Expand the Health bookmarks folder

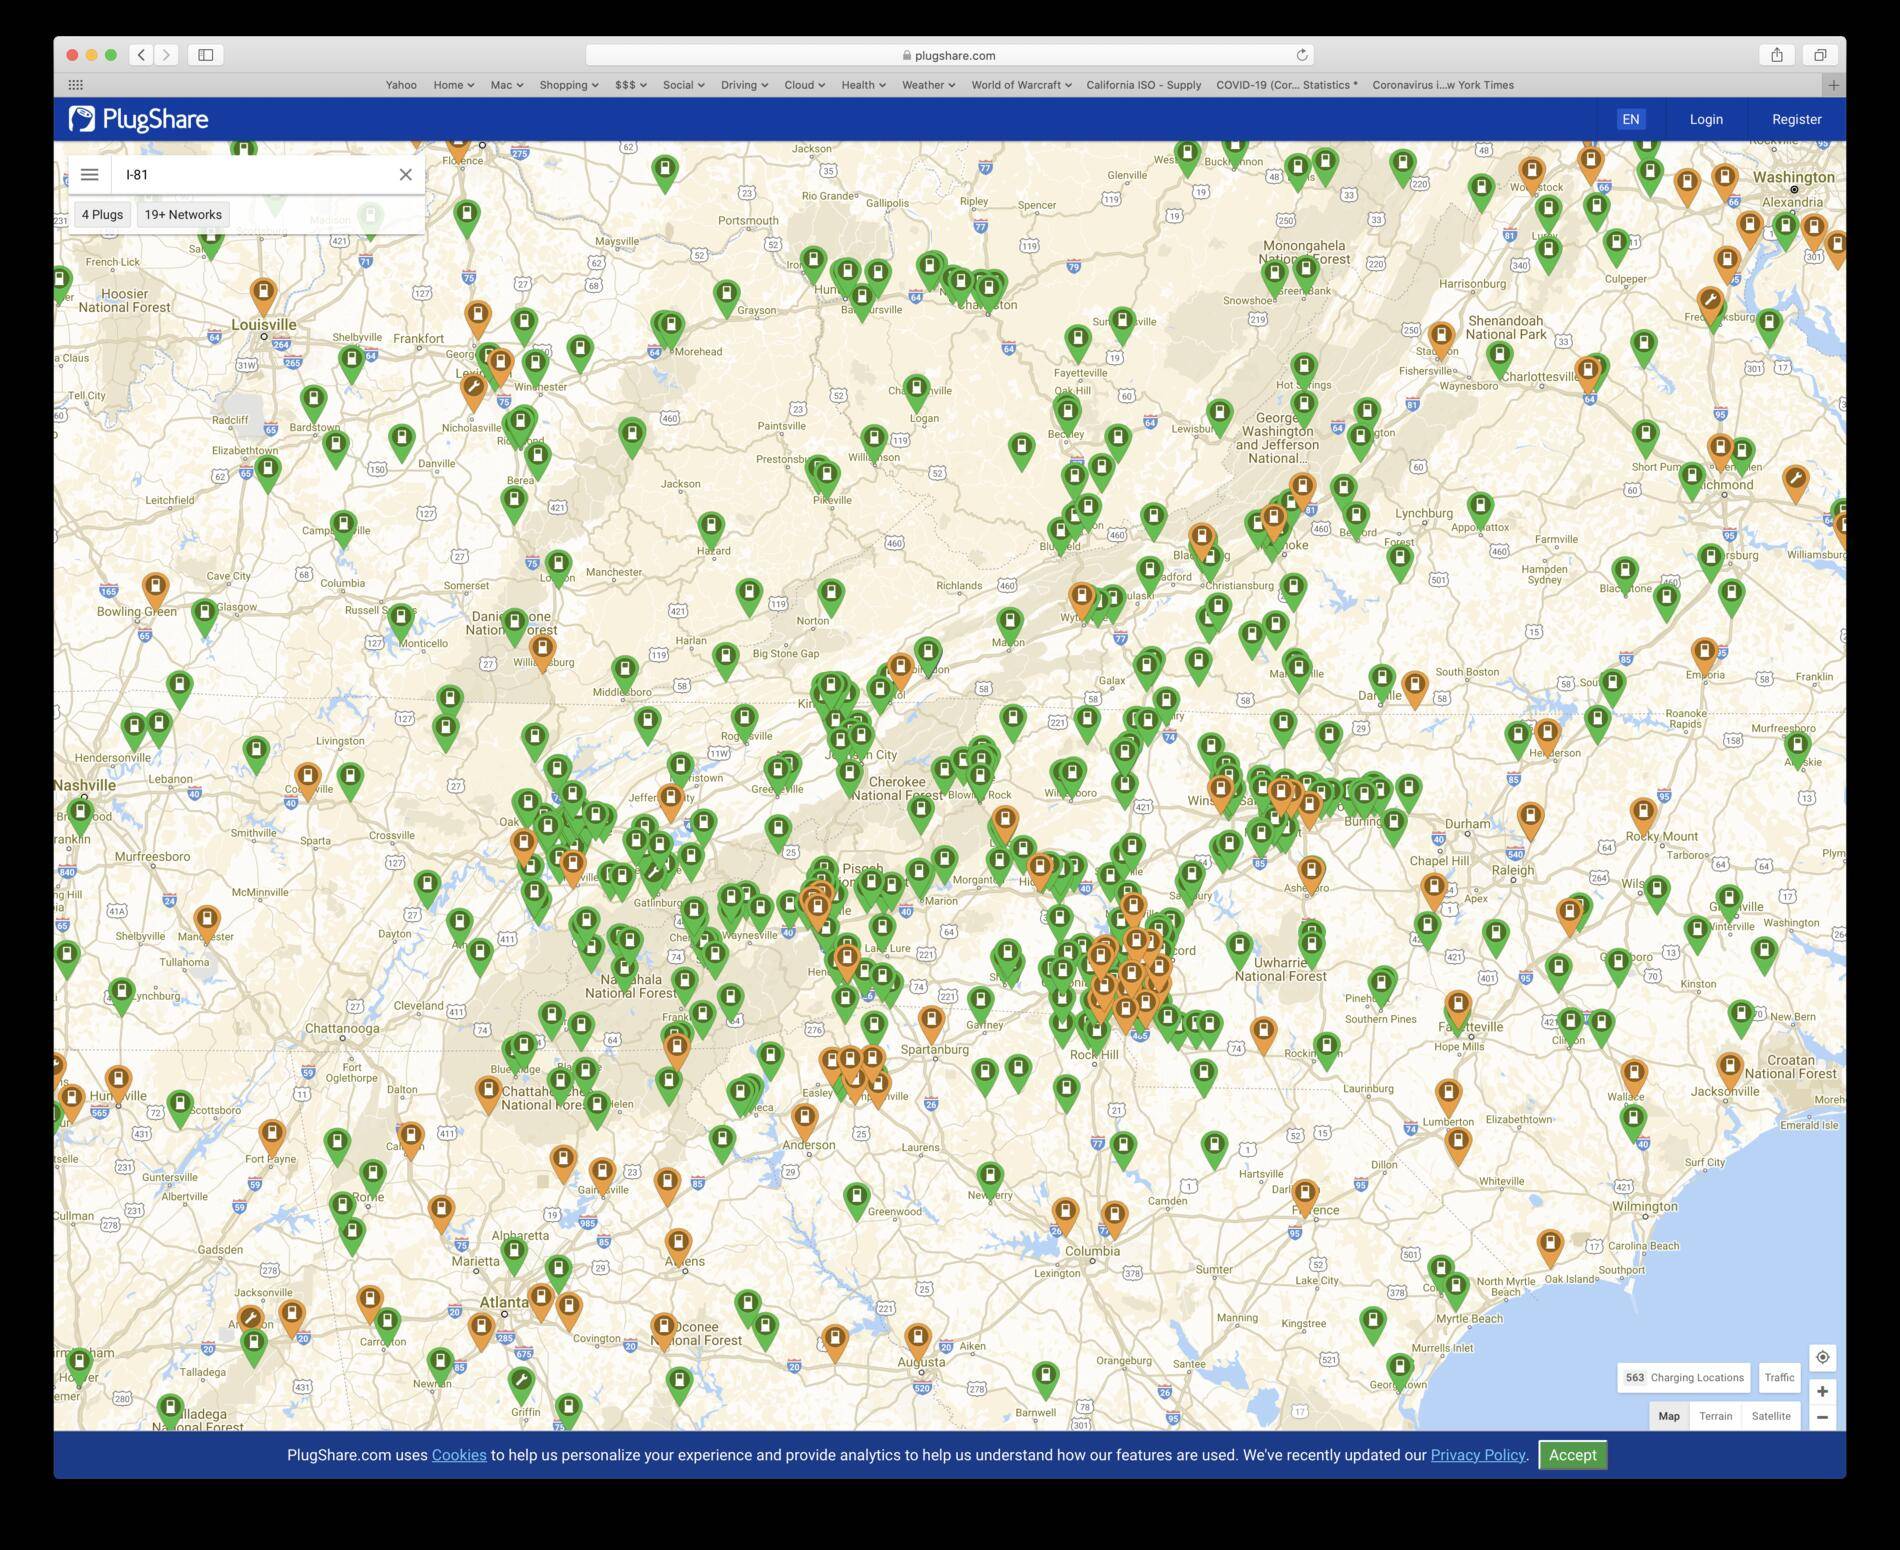863,85
